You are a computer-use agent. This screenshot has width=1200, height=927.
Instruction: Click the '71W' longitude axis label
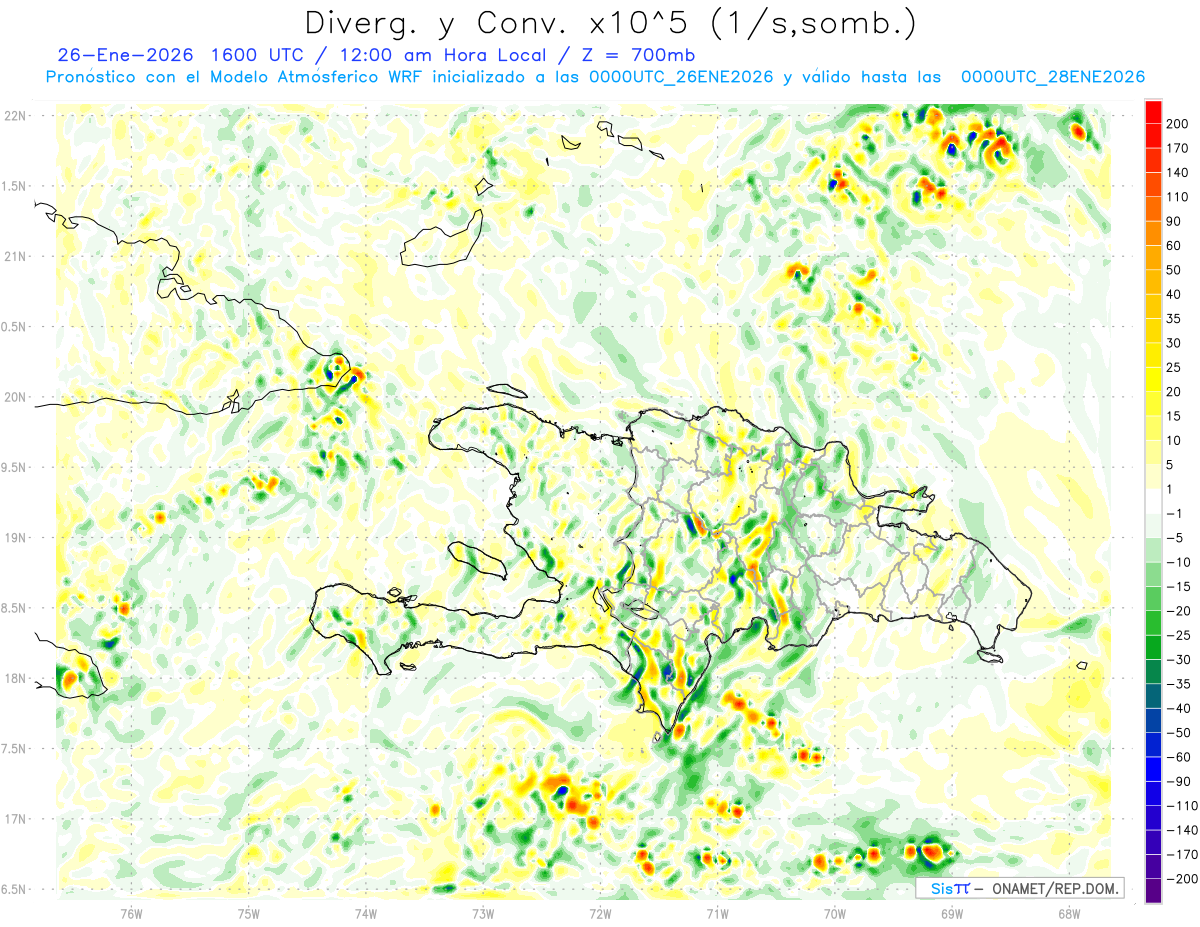point(717,914)
